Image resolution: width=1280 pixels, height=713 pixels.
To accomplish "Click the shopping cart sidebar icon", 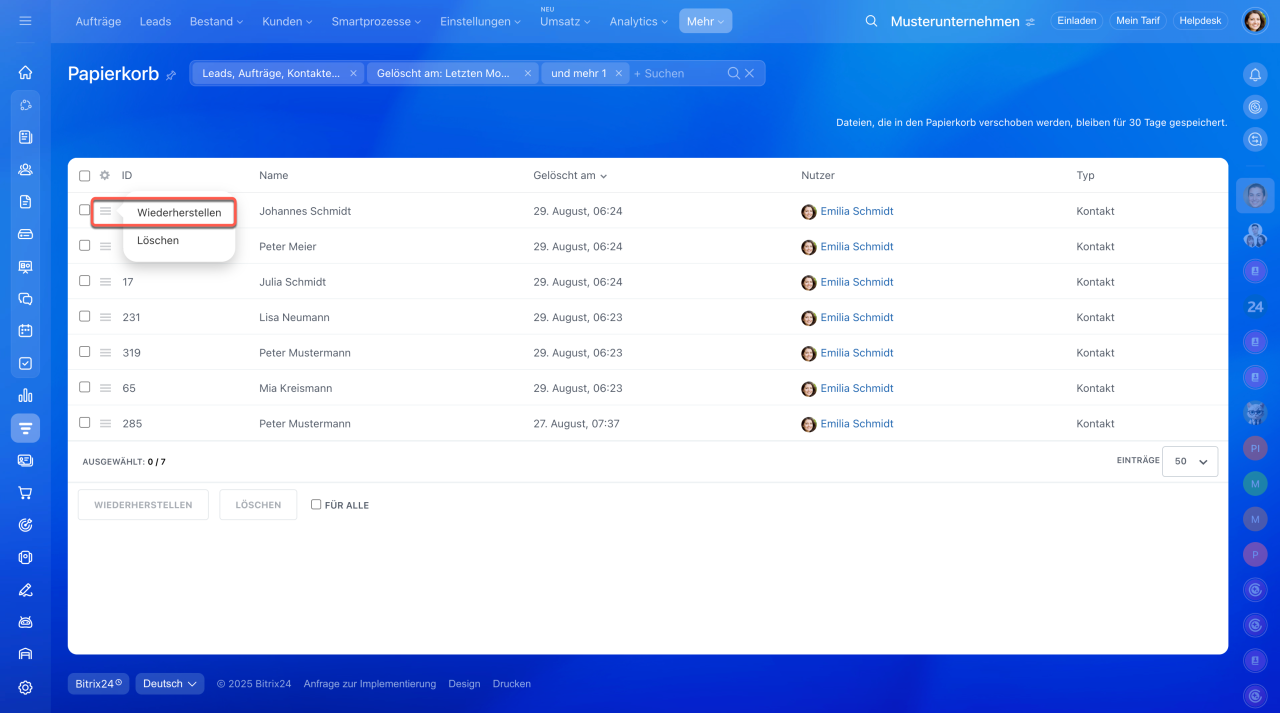I will tap(25, 492).
